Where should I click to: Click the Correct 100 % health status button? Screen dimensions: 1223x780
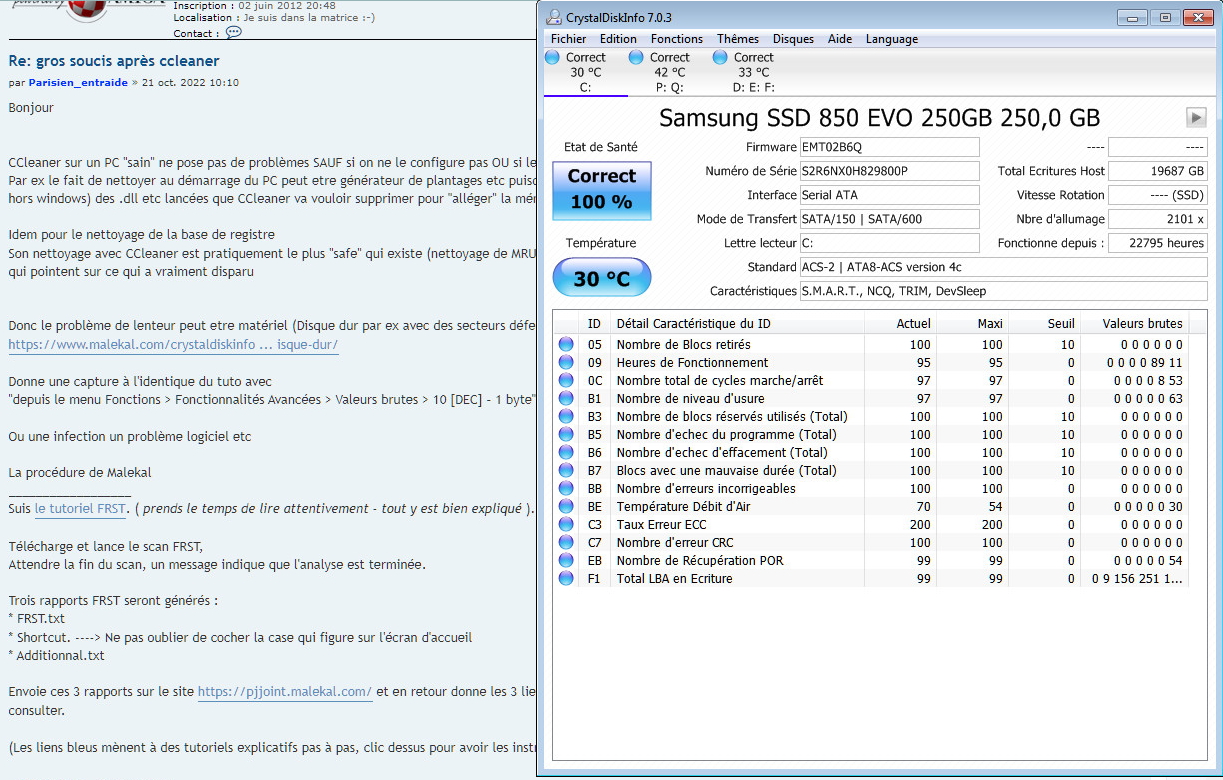click(x=601, y=189)
